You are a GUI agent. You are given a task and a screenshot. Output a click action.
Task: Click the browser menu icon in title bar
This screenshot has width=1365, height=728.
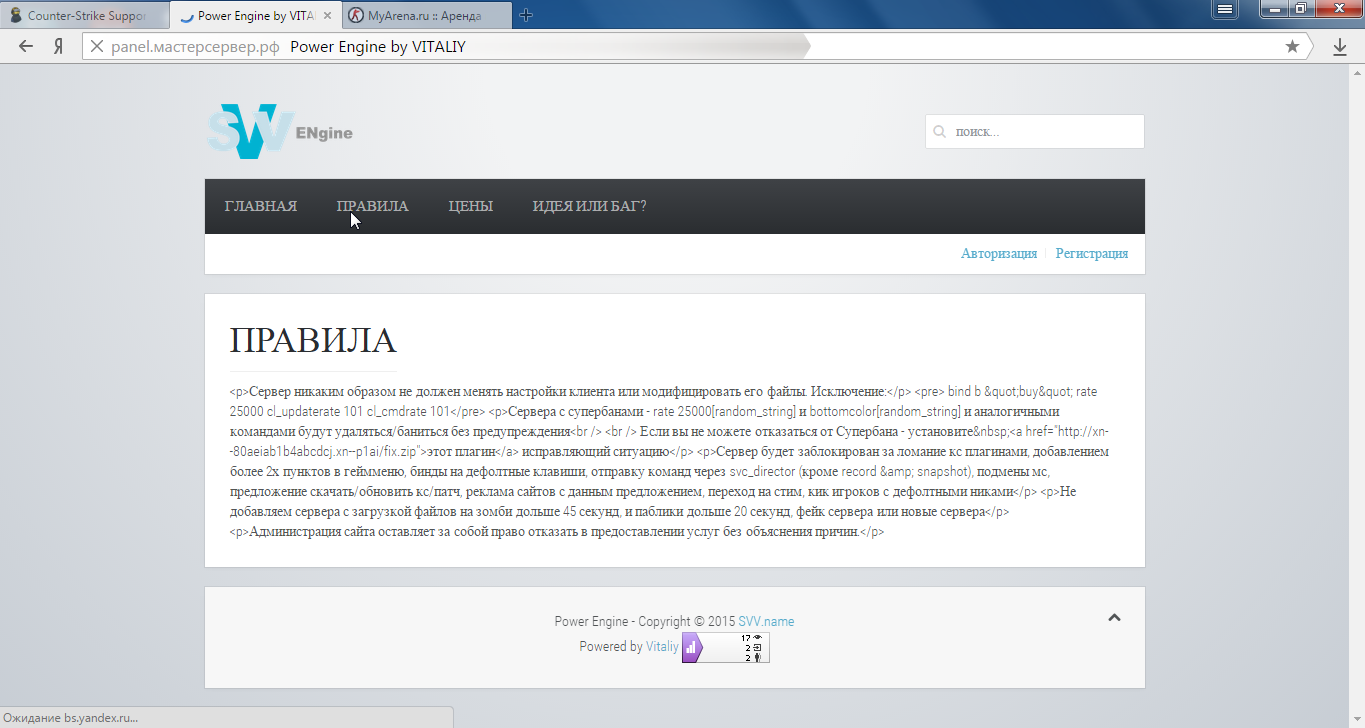point(1224,10)
